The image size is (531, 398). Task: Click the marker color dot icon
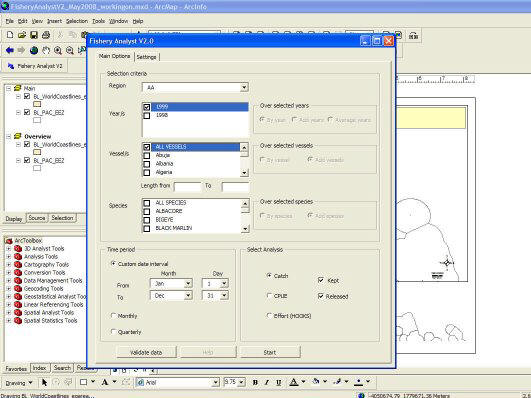click(358, 382)
